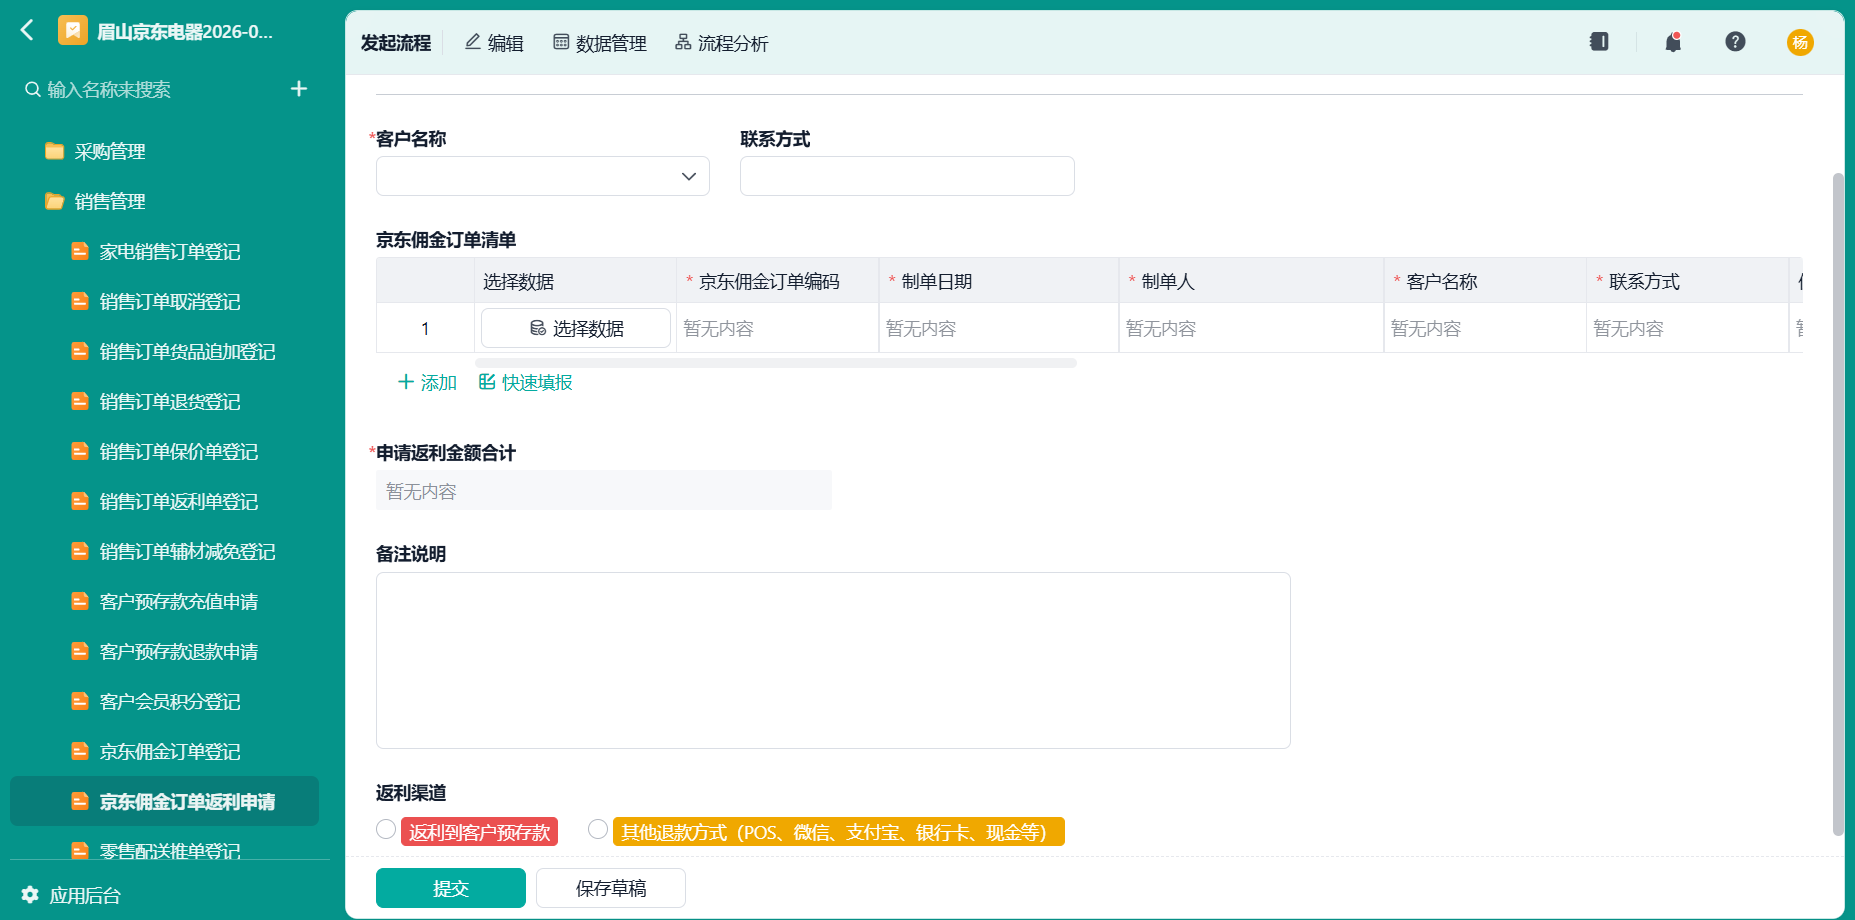The image size is (1855, 920).
Task: Click the 京东佣金订单返利申请 form icon
Action: pos(80,801)
